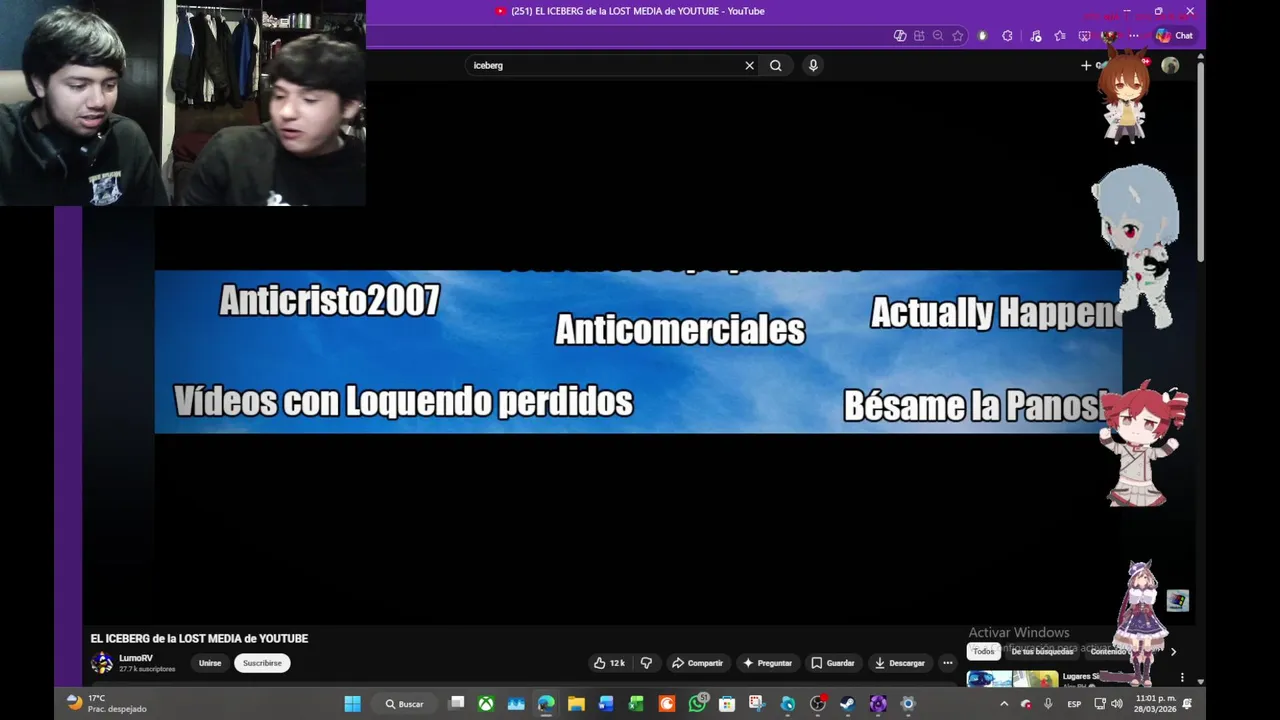
Task: Open the media control music icon
Action: [1035, 36]
